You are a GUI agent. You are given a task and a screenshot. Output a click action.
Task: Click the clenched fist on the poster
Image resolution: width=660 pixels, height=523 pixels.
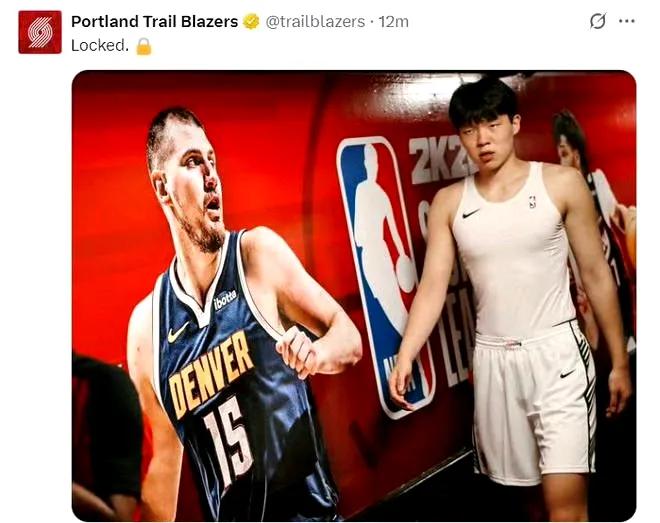click(x=299, y=351)
